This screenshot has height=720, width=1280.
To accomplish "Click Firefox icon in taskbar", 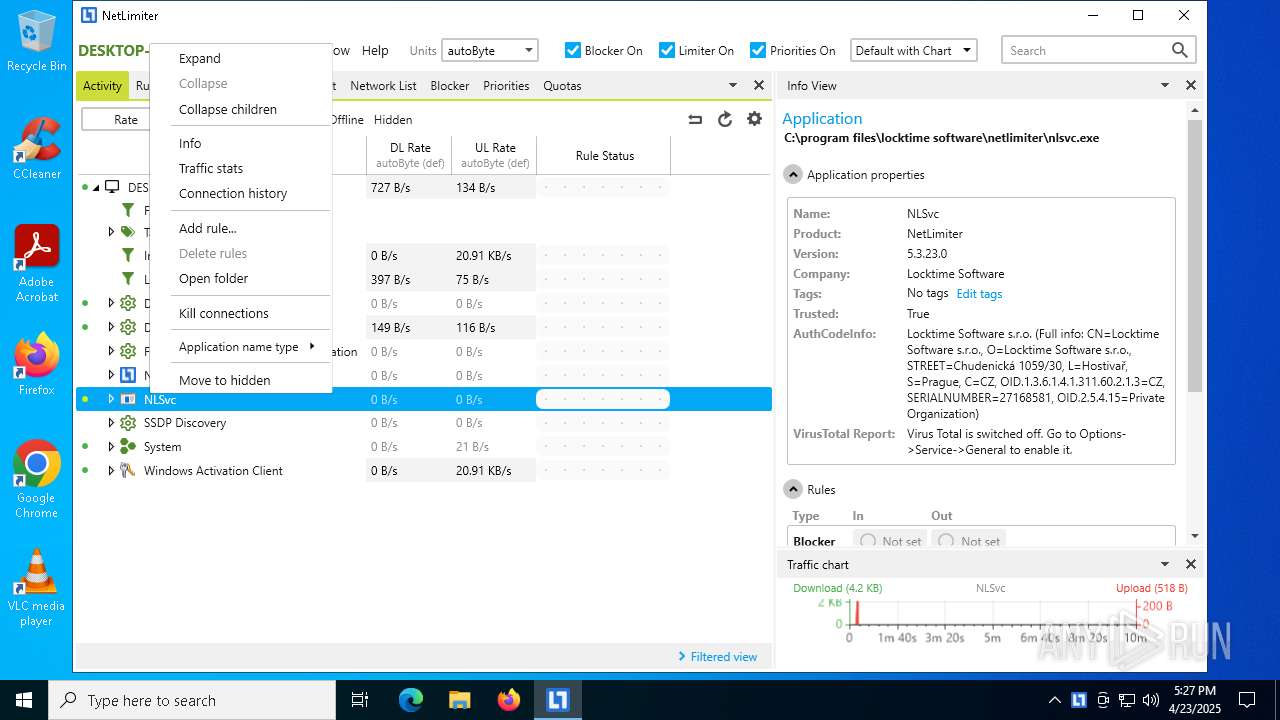I will point(509,700).
